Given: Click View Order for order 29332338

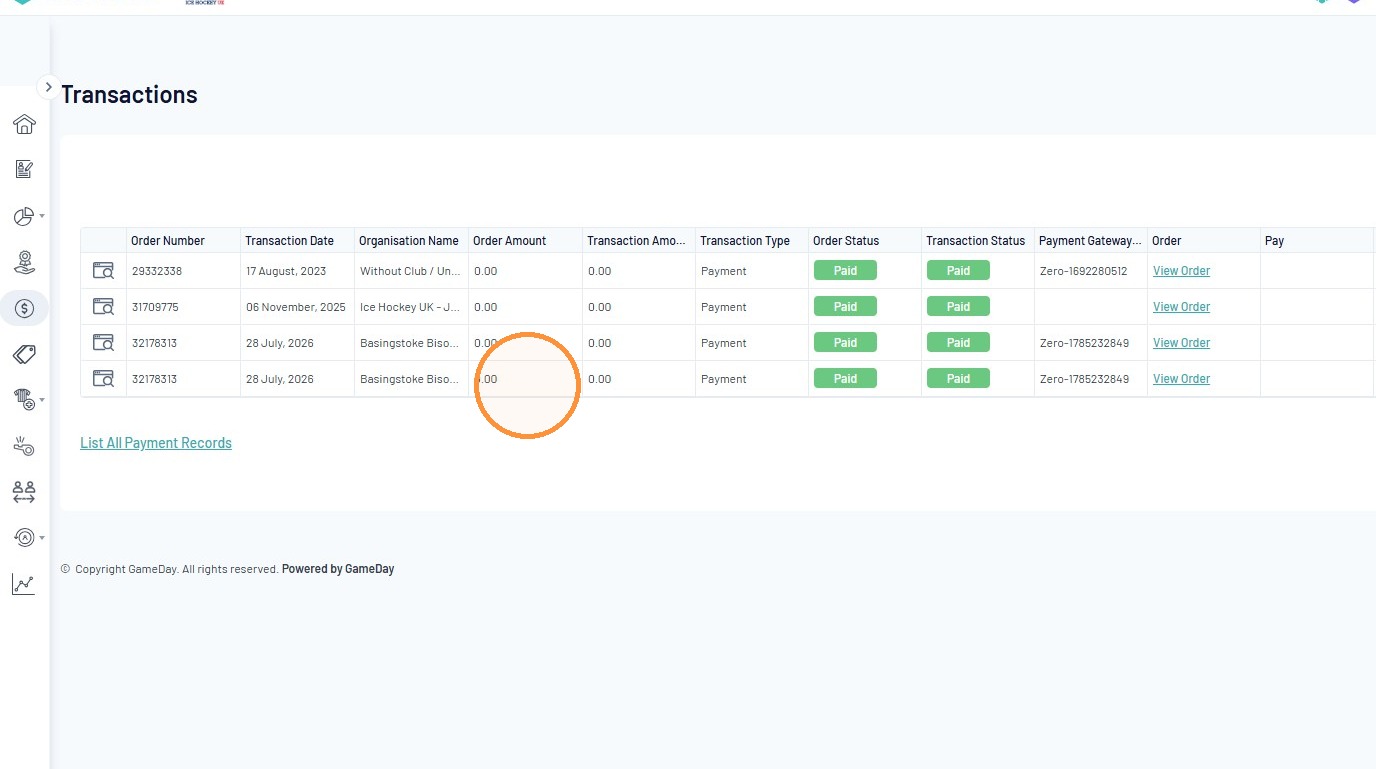Looking at the screenshot, I should click(1181, 271).
